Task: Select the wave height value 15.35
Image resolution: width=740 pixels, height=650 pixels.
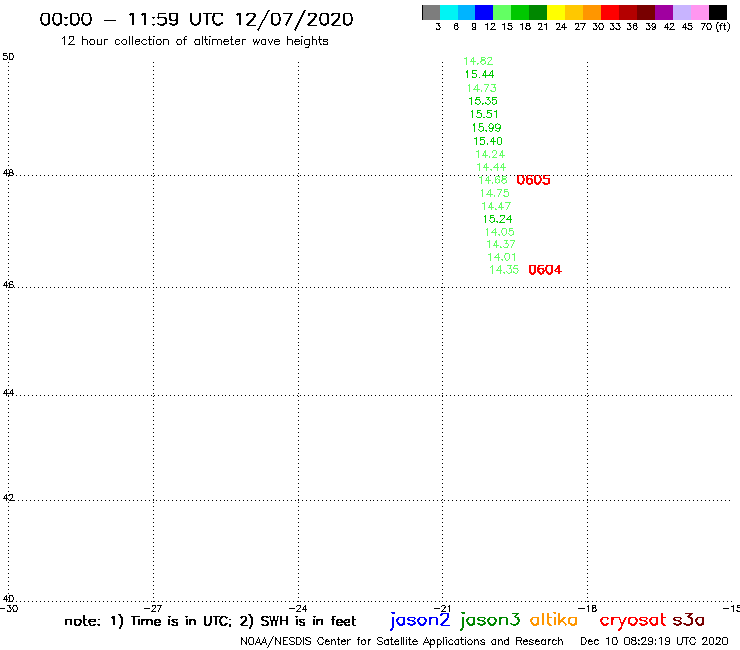Action: click(483, 101)
